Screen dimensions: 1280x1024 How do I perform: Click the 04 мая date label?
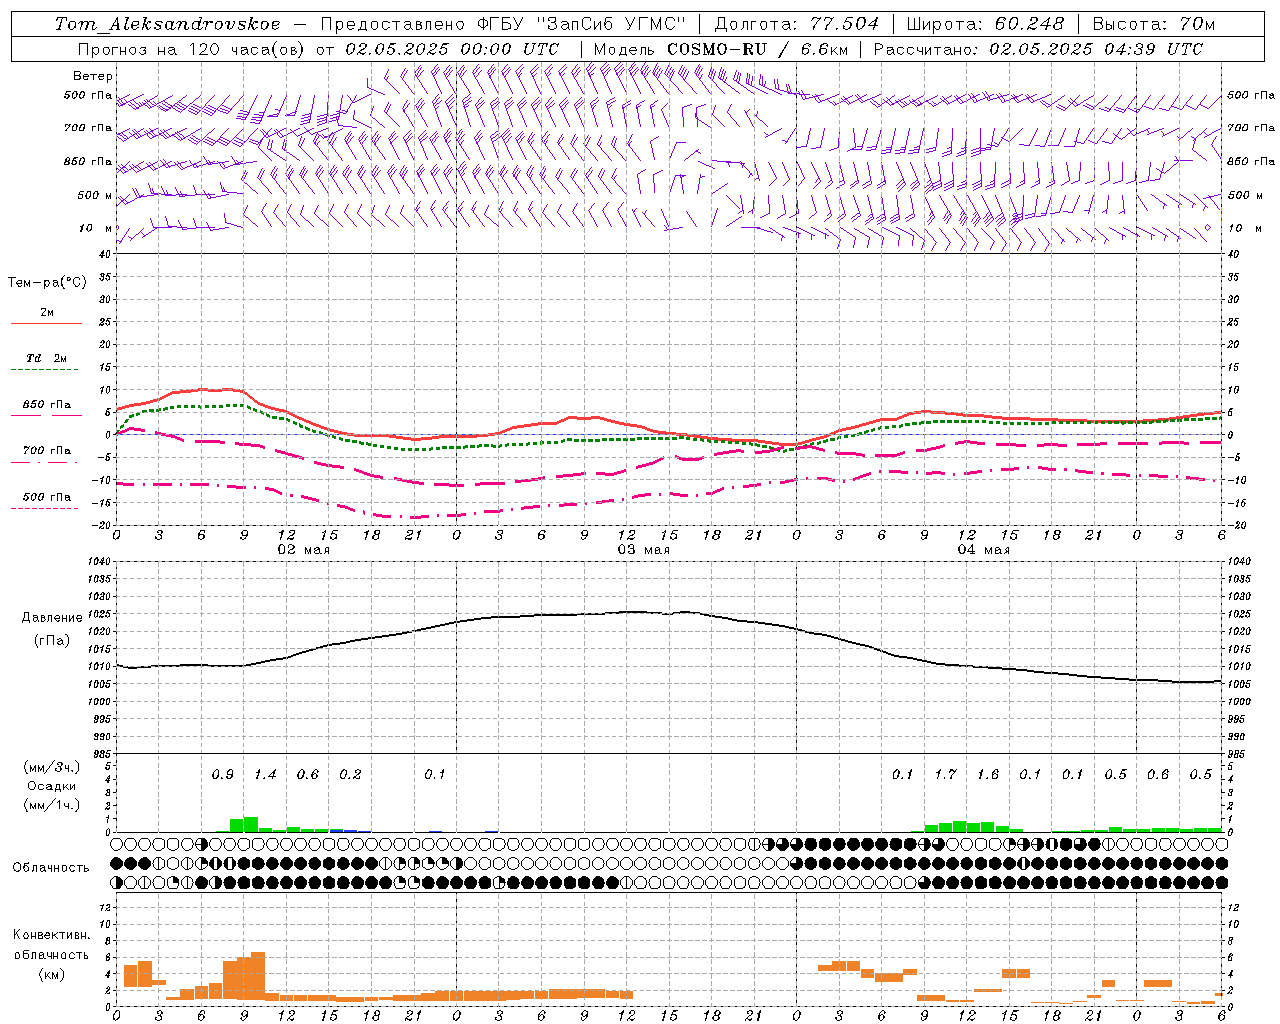click(x=983, y=550)
